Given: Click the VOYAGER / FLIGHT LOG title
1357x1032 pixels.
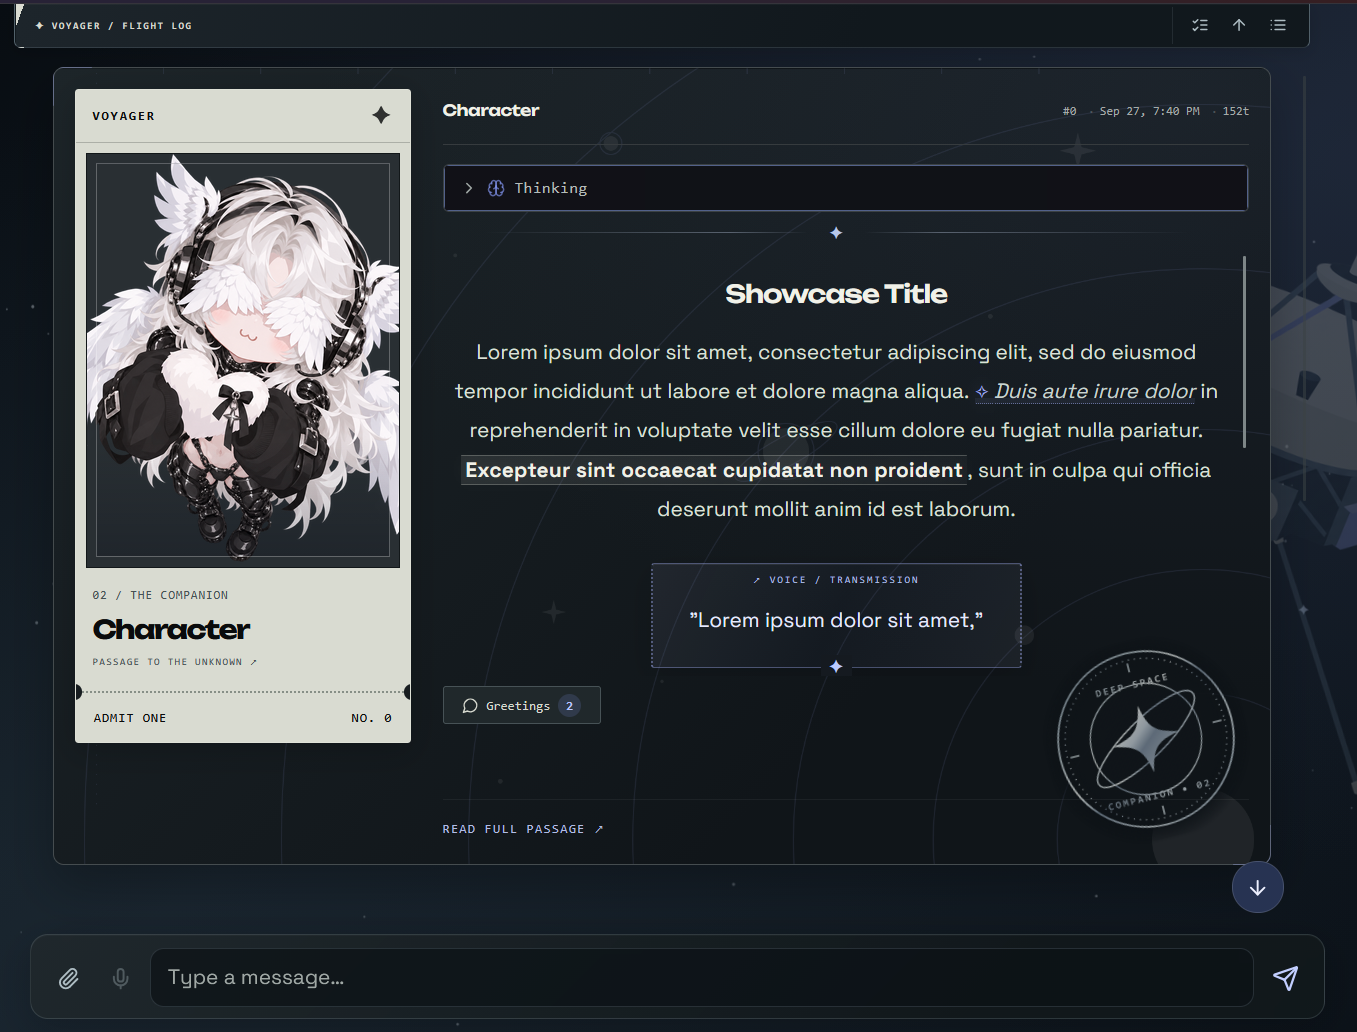Looking at the screenshot, I should pyautogui.click(x=113, y=26).
